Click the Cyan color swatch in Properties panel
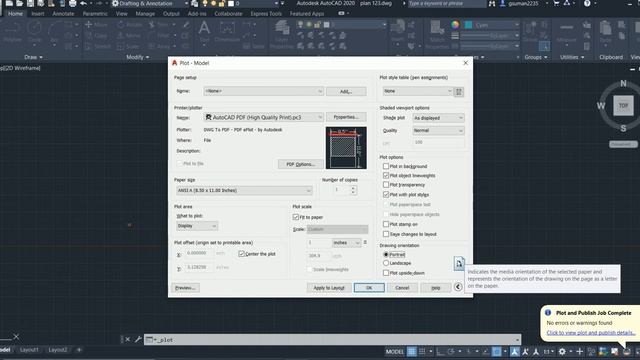Screen dimensions: 640x360 [x=469, y=25]
